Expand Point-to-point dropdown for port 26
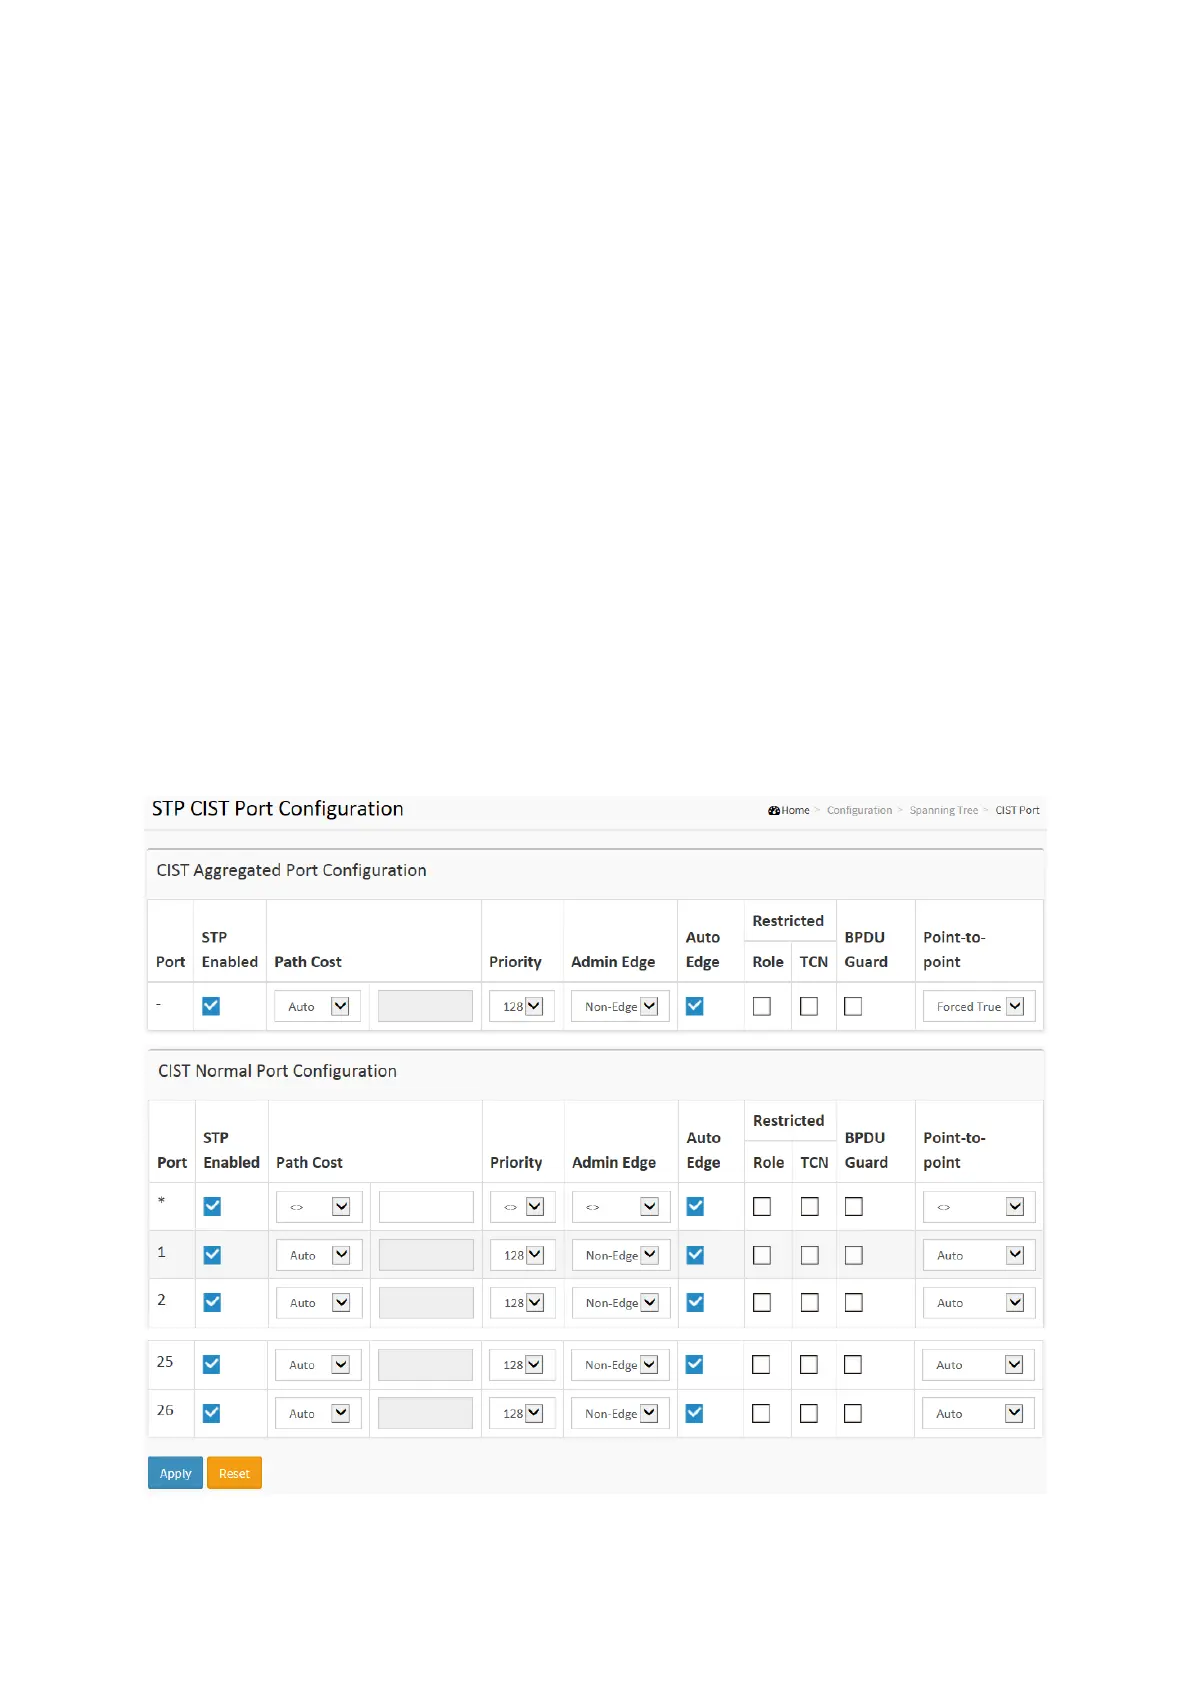The height and width of the screenshot is (1684, 1191). [979, 1414]
